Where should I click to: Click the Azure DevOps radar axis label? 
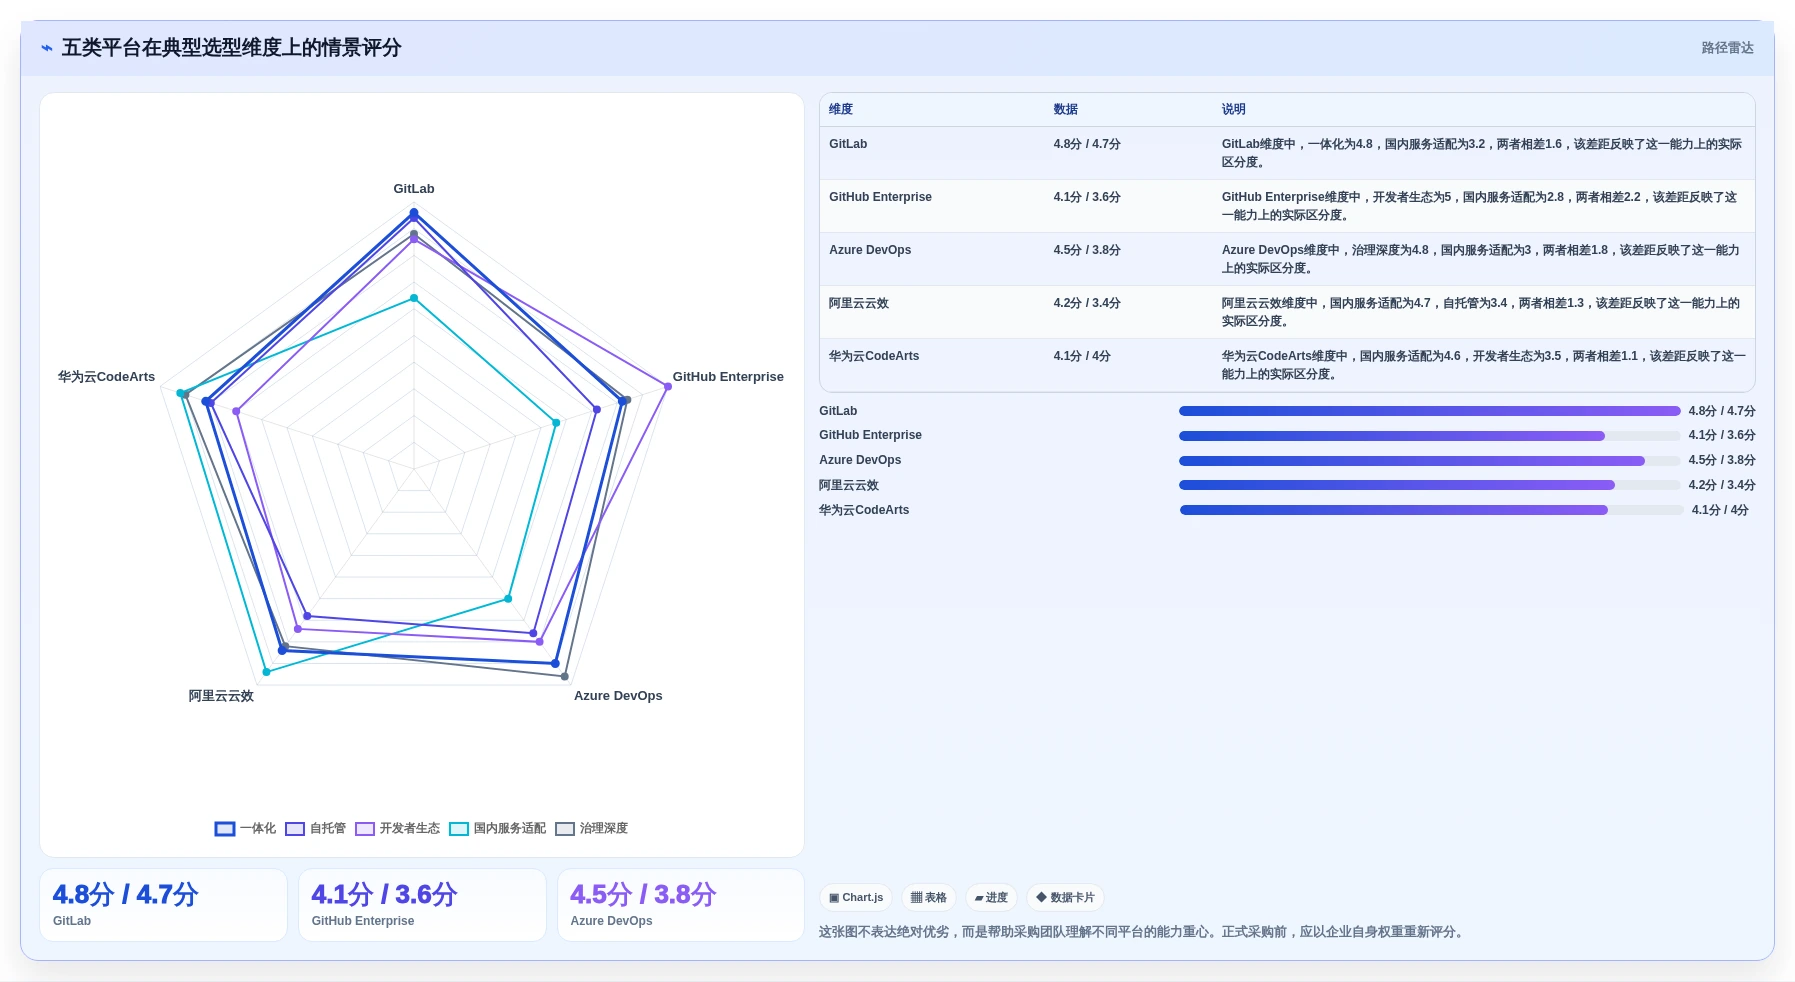click(618, 696)
